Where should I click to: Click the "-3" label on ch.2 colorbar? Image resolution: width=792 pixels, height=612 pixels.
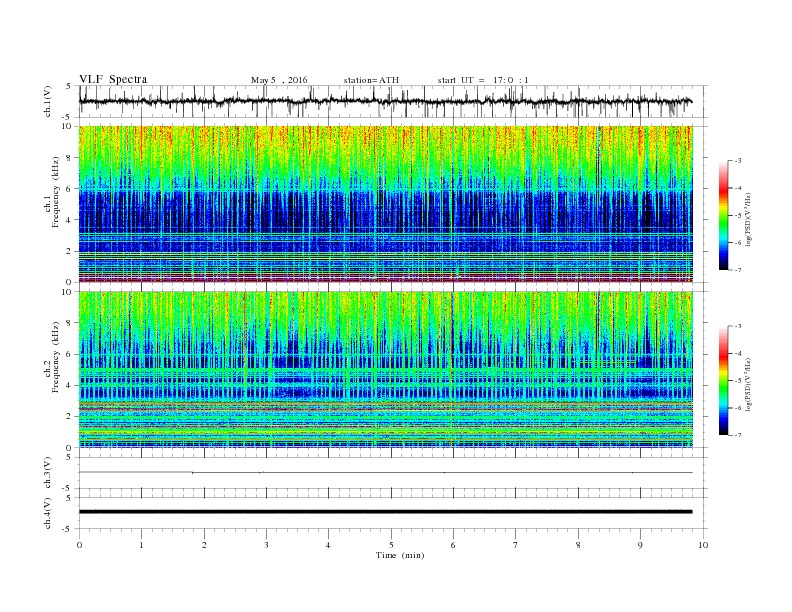(737, 326)
